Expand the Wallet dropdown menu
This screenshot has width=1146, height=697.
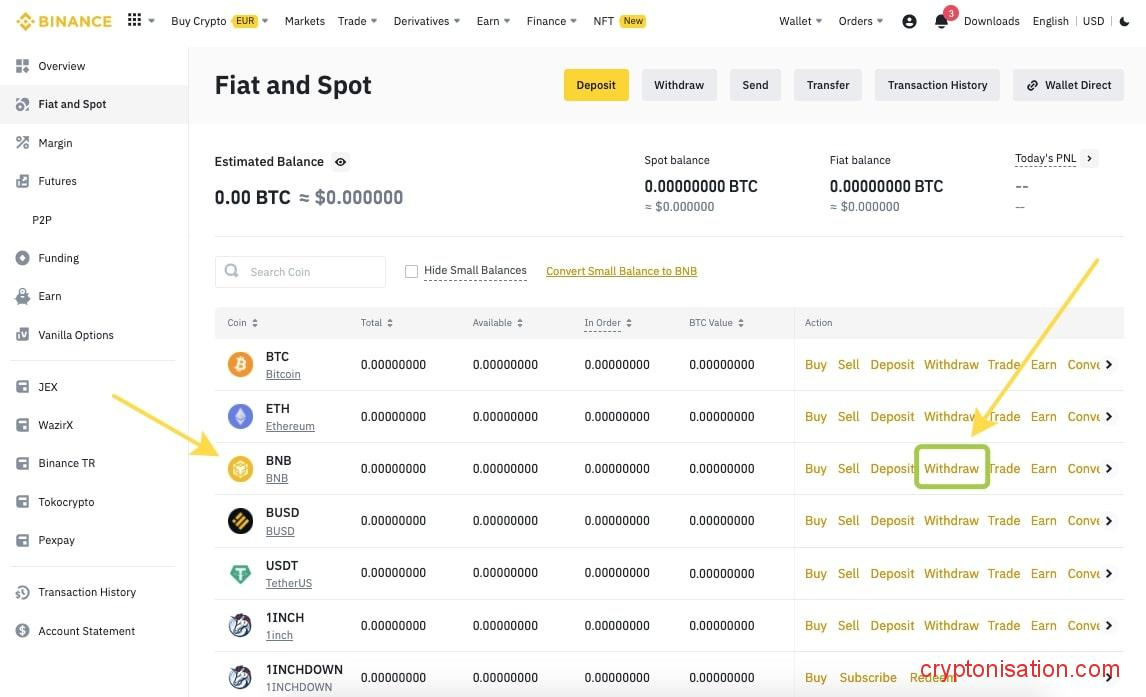(x=801, y=21)
